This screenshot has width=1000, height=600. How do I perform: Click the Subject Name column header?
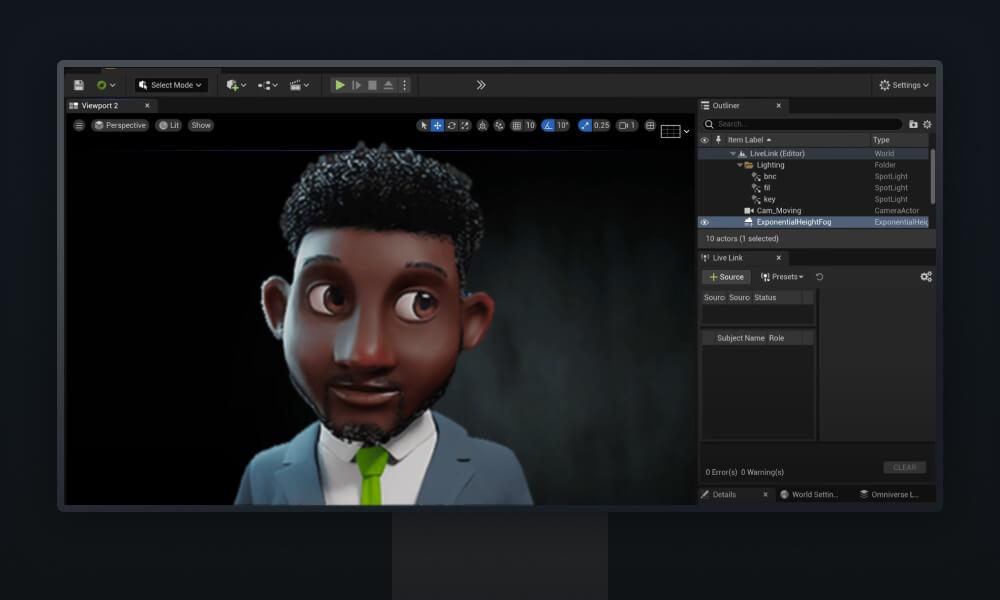click(x=740, y=338)
